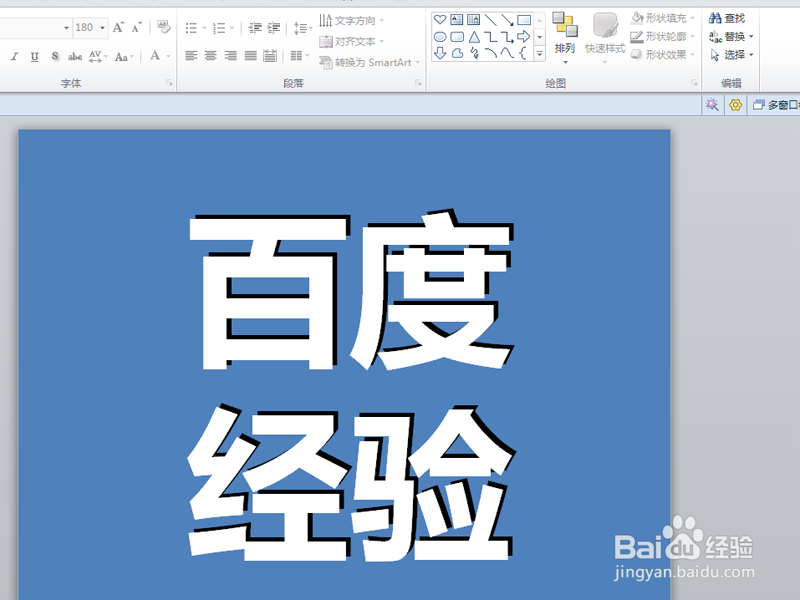Select the triangle shape
Viewport: 800px width, 600px height.
point(474,37)
